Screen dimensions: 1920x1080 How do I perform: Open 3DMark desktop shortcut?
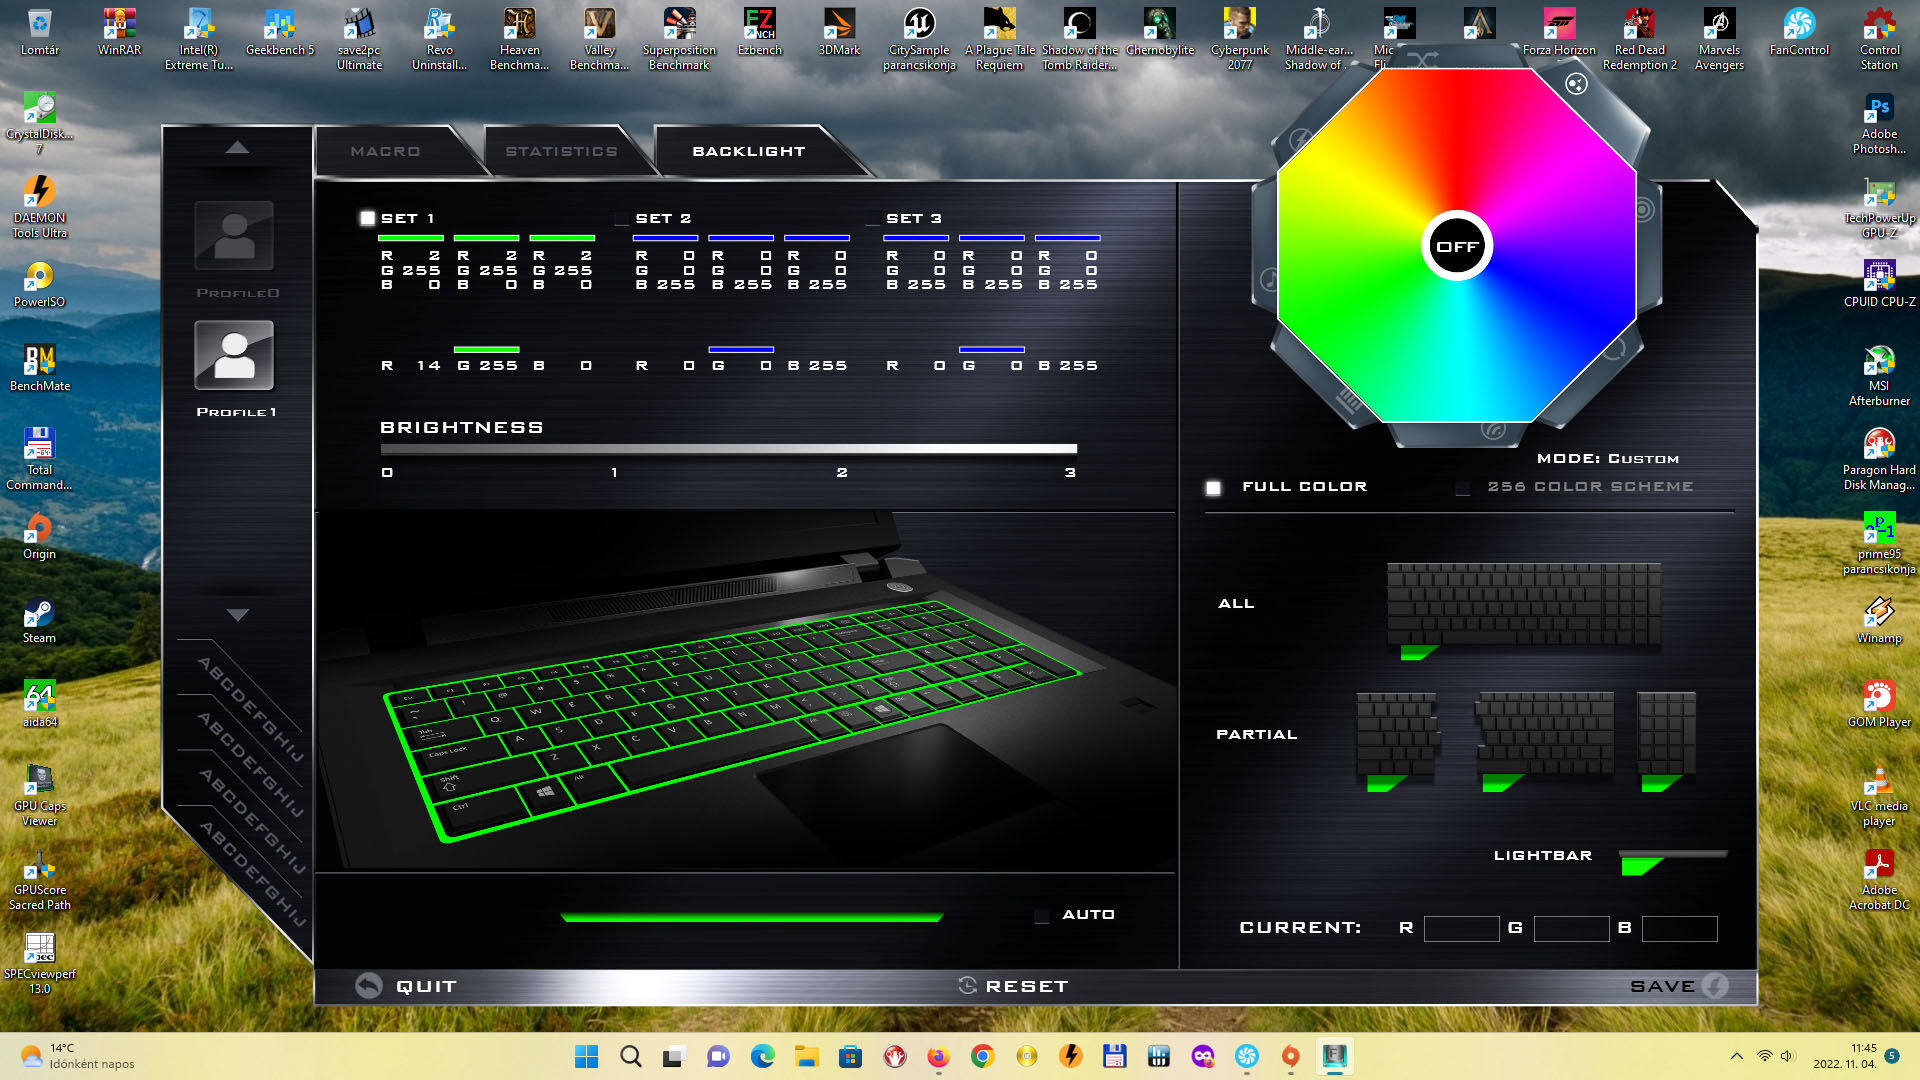[839, 32]
